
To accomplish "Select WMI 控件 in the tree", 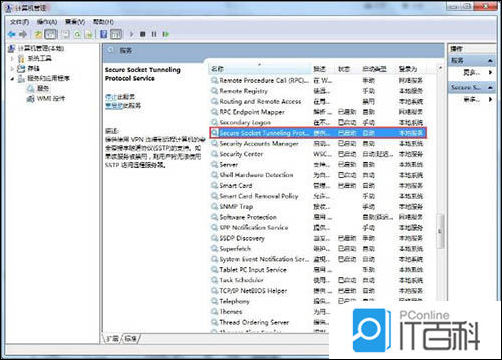I will pyautogui.click(x=51, y=99).
